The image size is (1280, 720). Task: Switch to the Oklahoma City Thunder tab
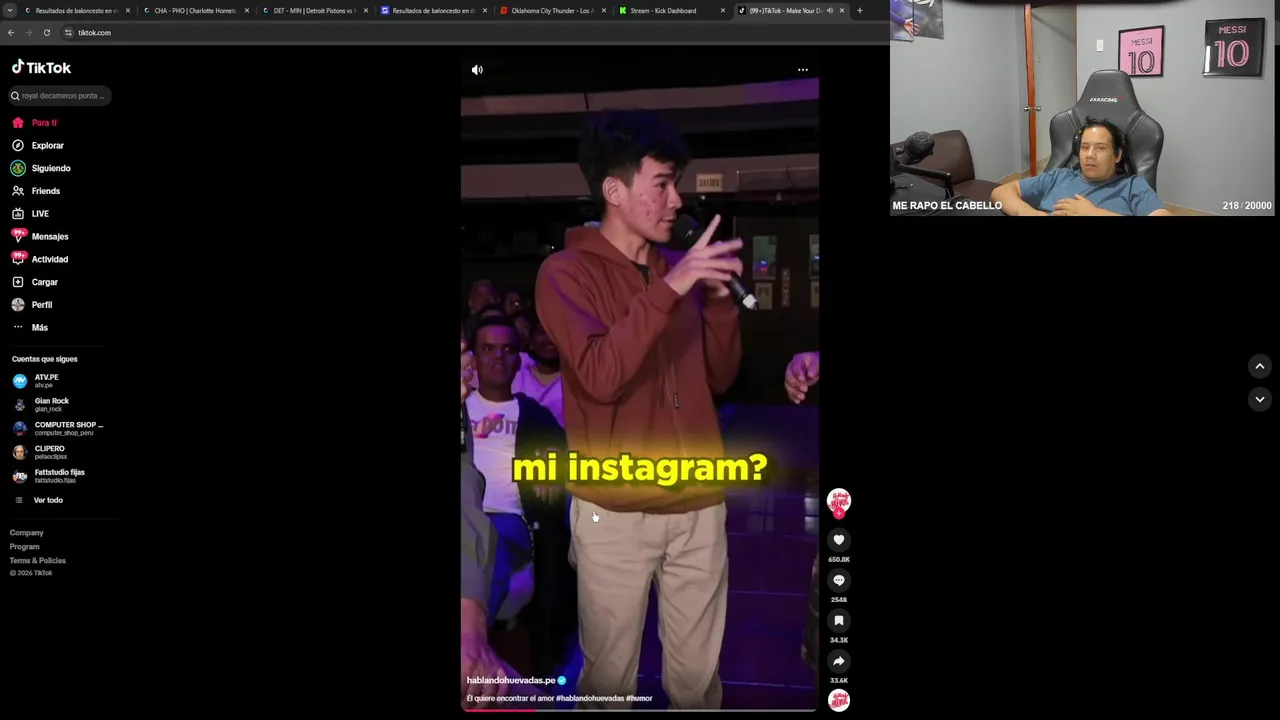click(x=552, y=11)
